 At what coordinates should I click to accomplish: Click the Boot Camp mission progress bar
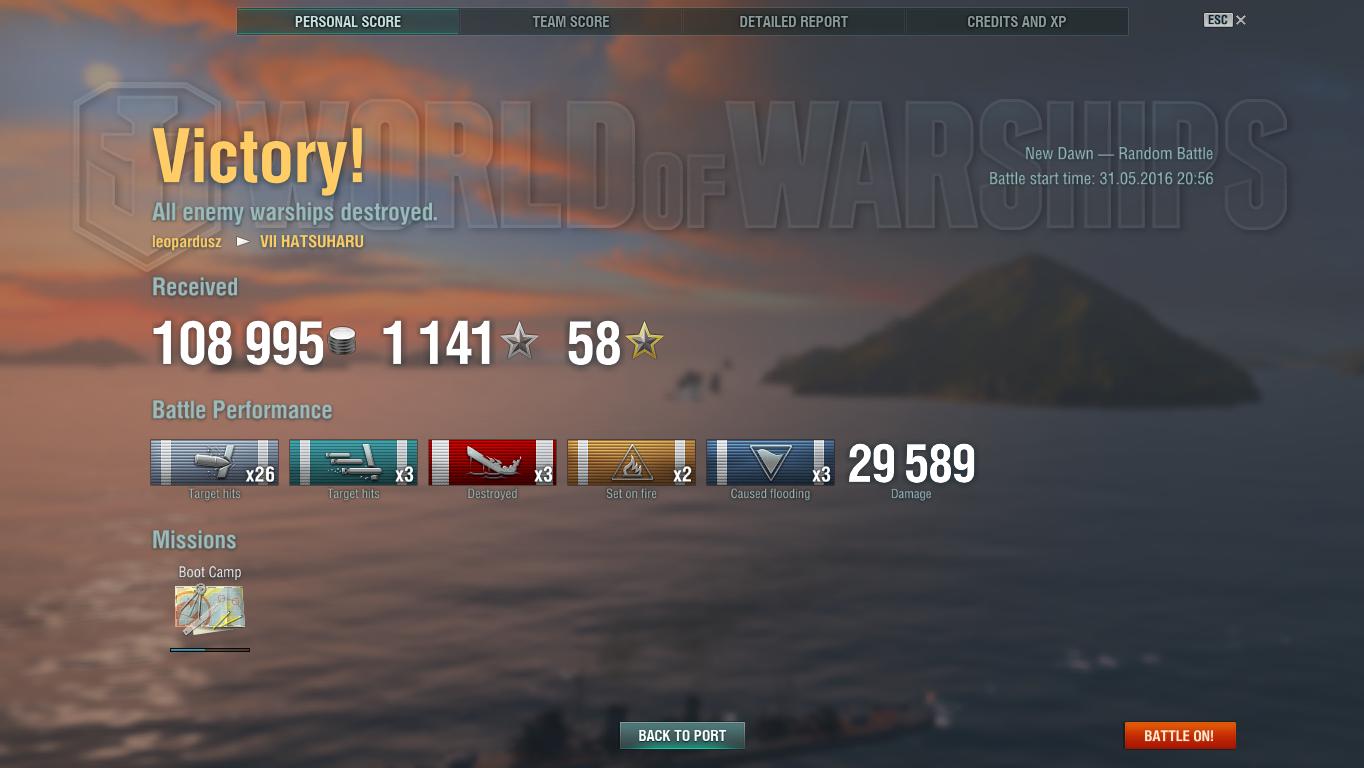tap(210, 650)
